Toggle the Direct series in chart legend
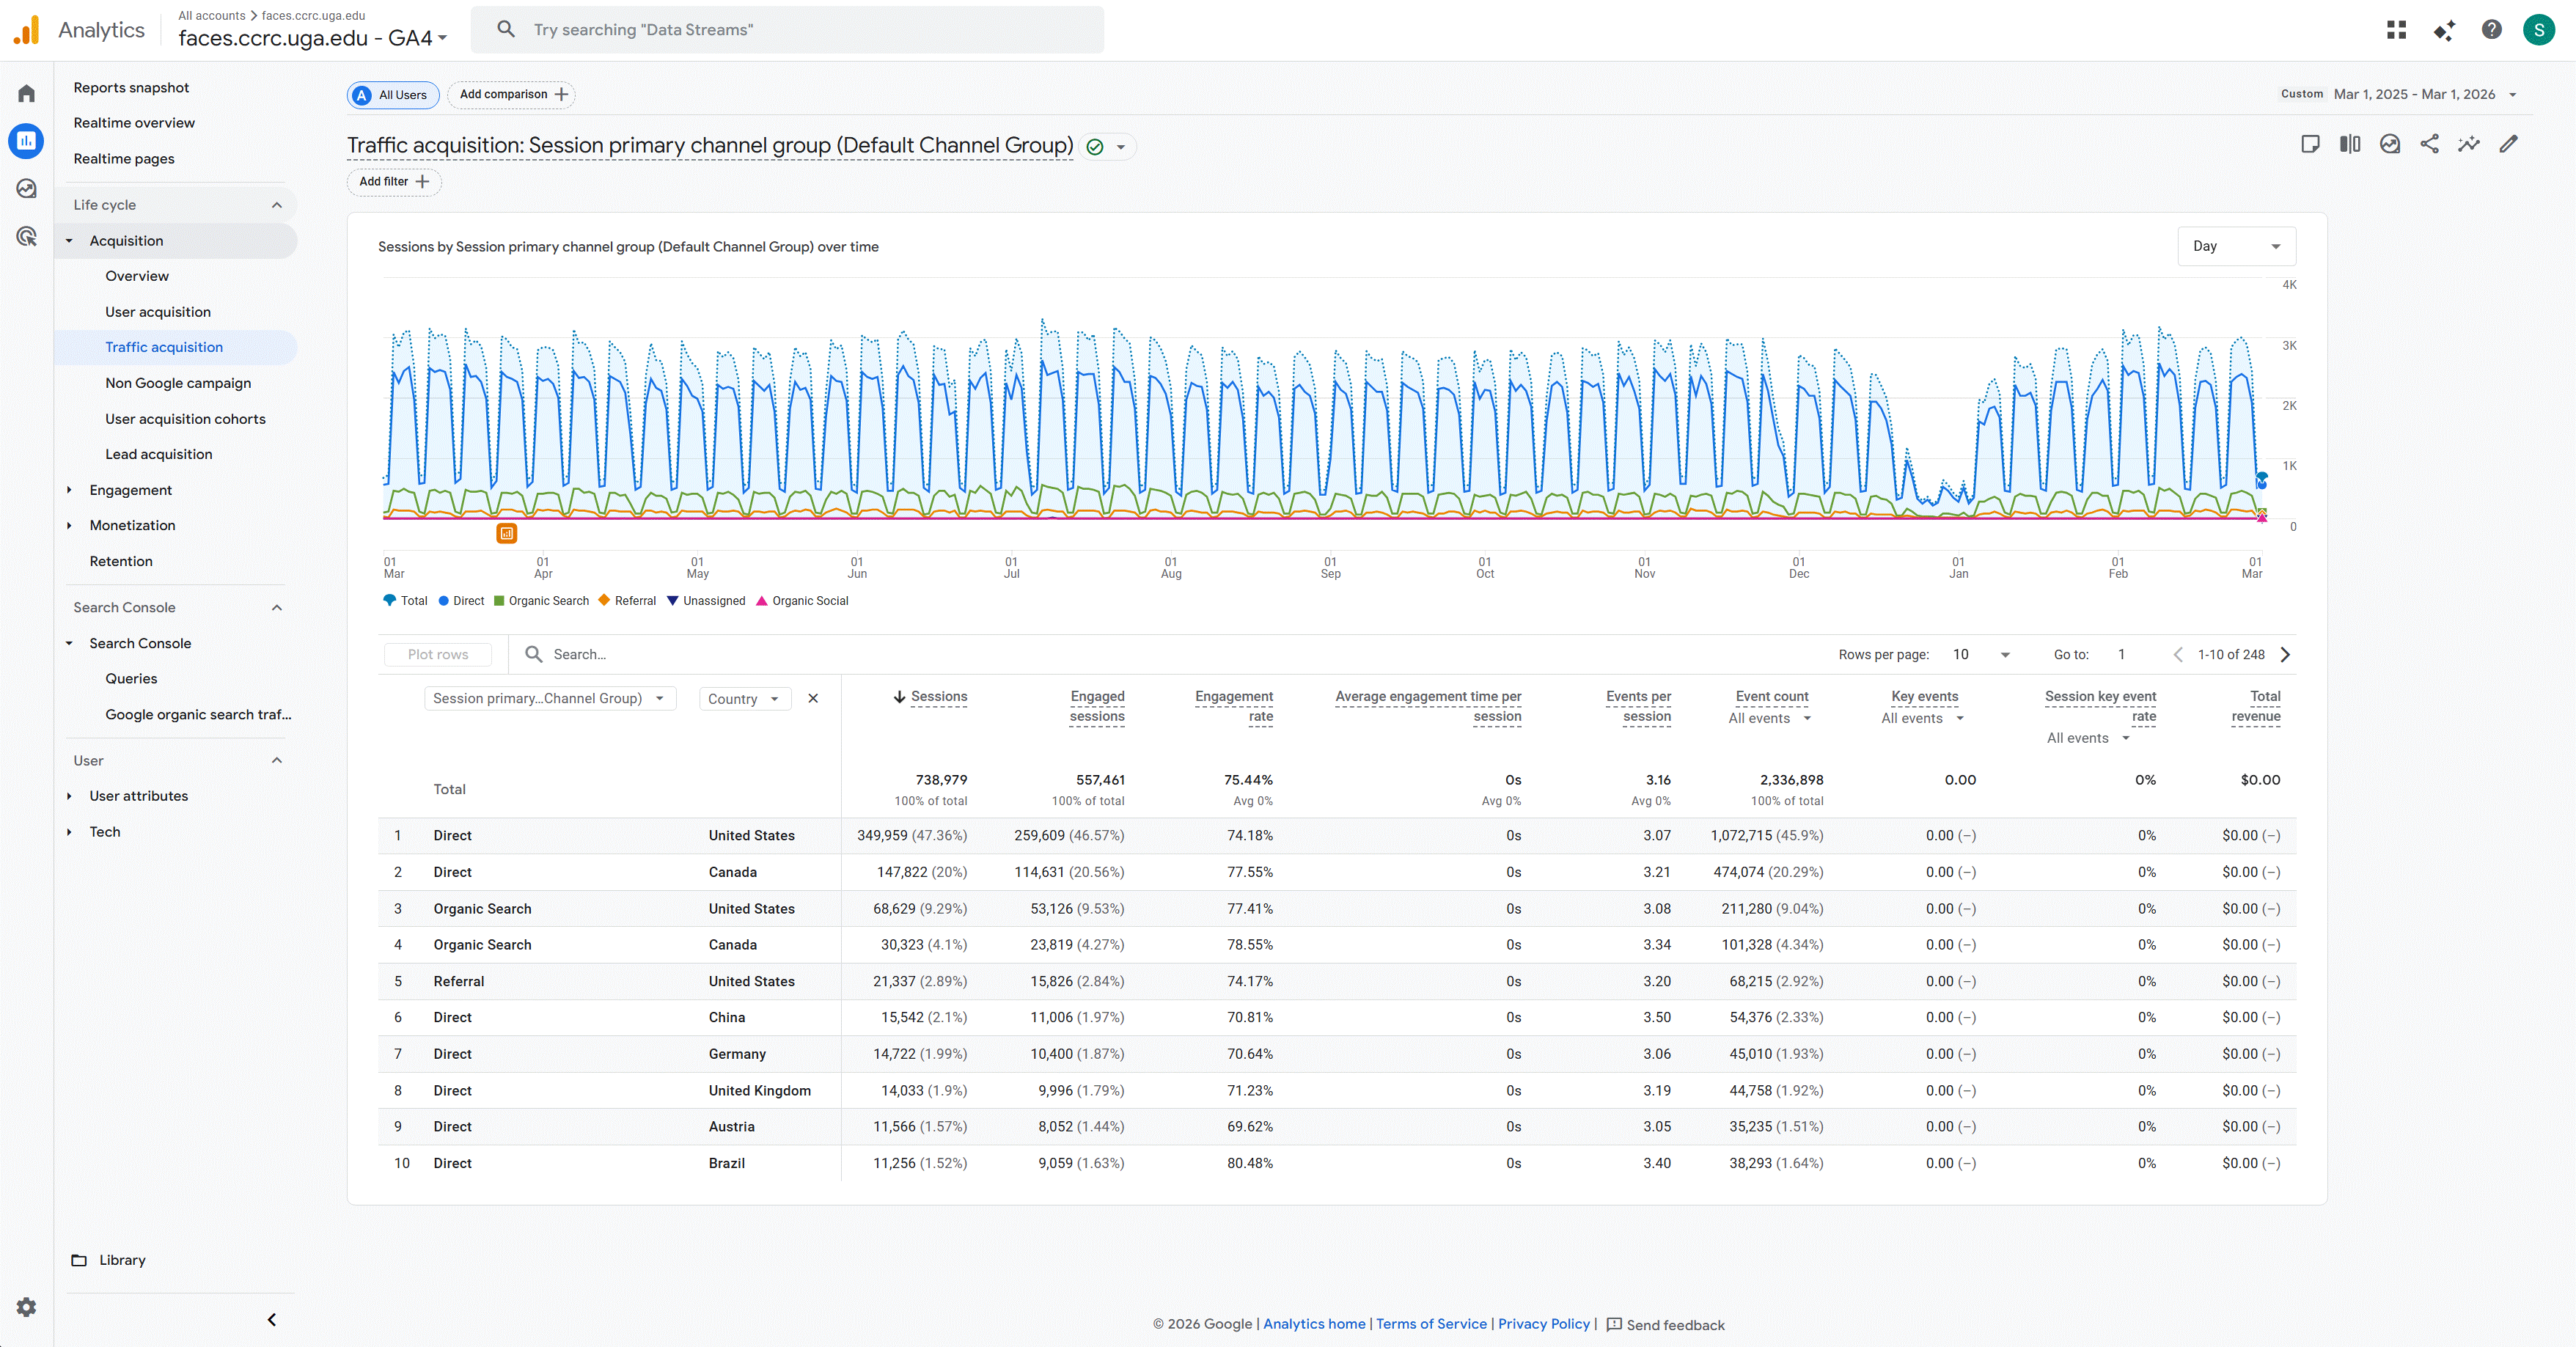Image resolution: width=2576 pixels, height=1347 pixels. click(x=461, y=601)
